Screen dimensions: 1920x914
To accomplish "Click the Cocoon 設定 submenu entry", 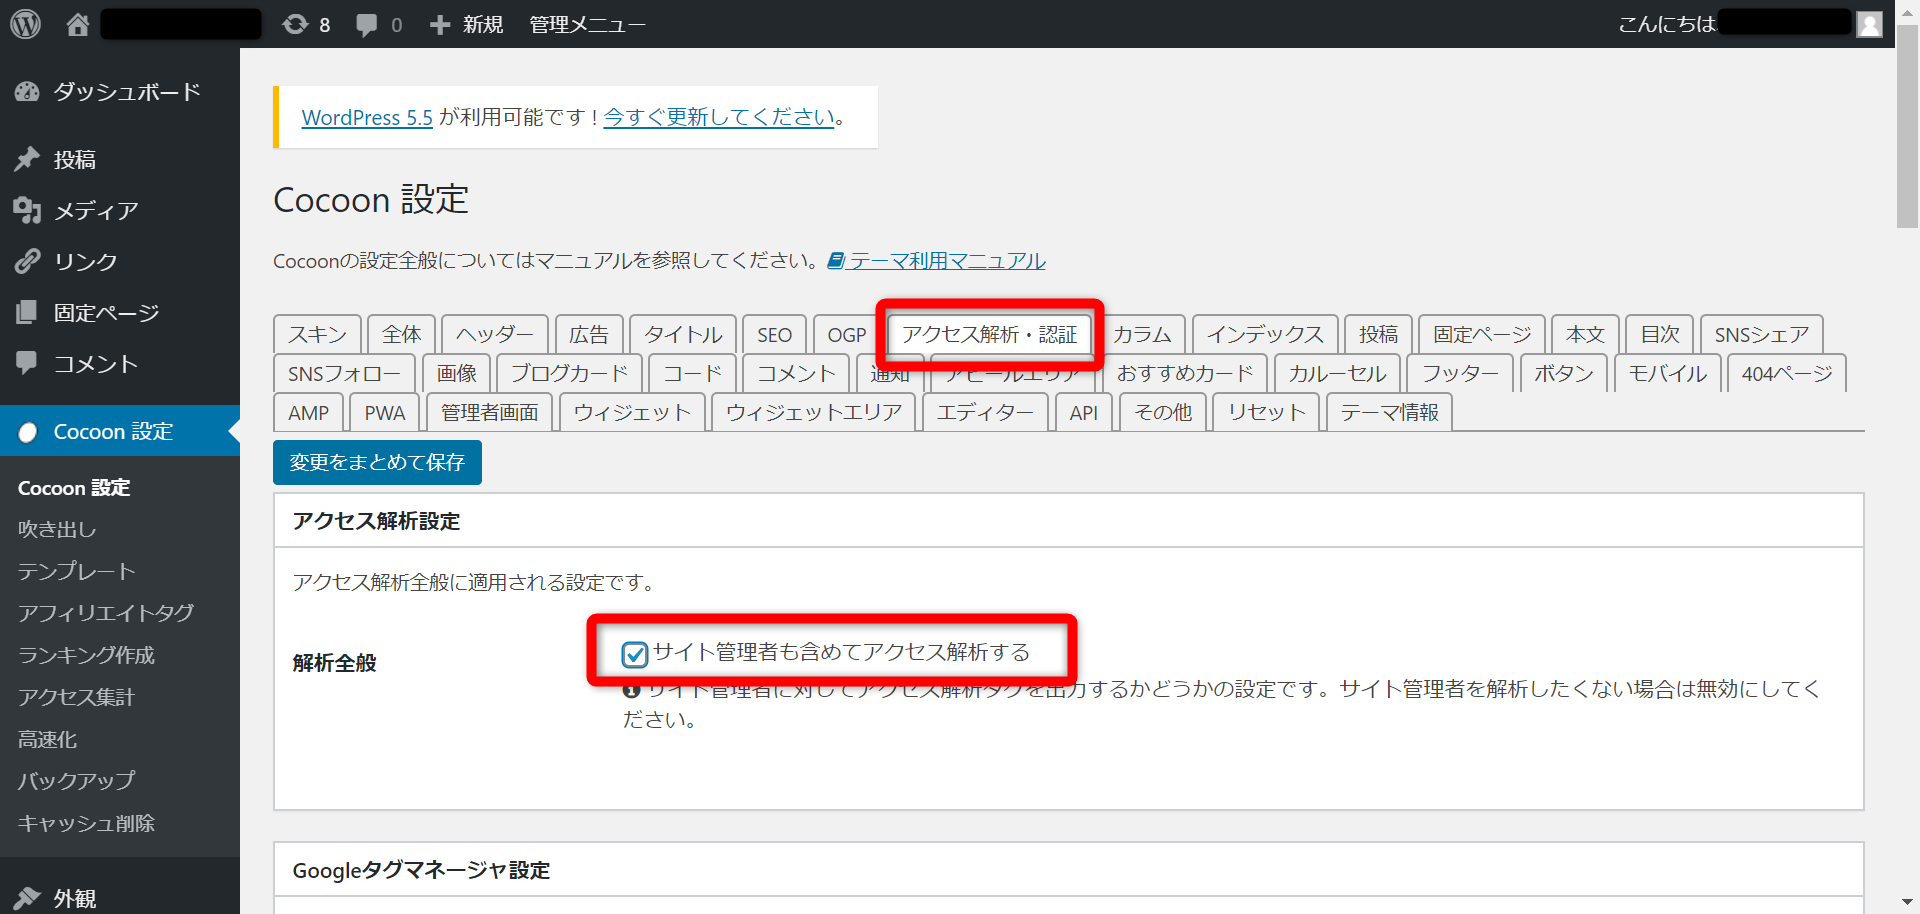I will point(74,488).
